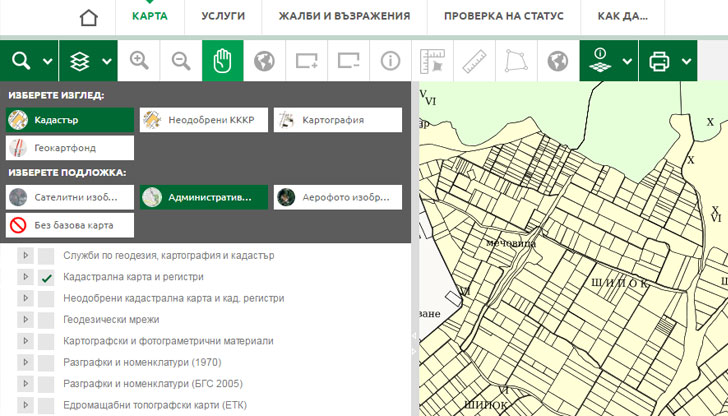This screenshot has height=416, width=728.
Task: Go to ПРОВЕРКА НА СТАТУС tab
Action: coord(503,17)
